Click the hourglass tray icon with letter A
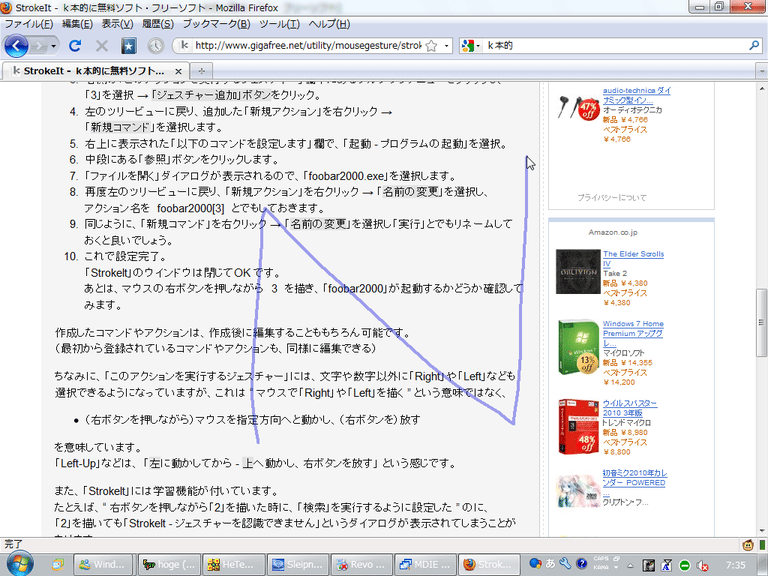The image size is (768, 576). 667,566
